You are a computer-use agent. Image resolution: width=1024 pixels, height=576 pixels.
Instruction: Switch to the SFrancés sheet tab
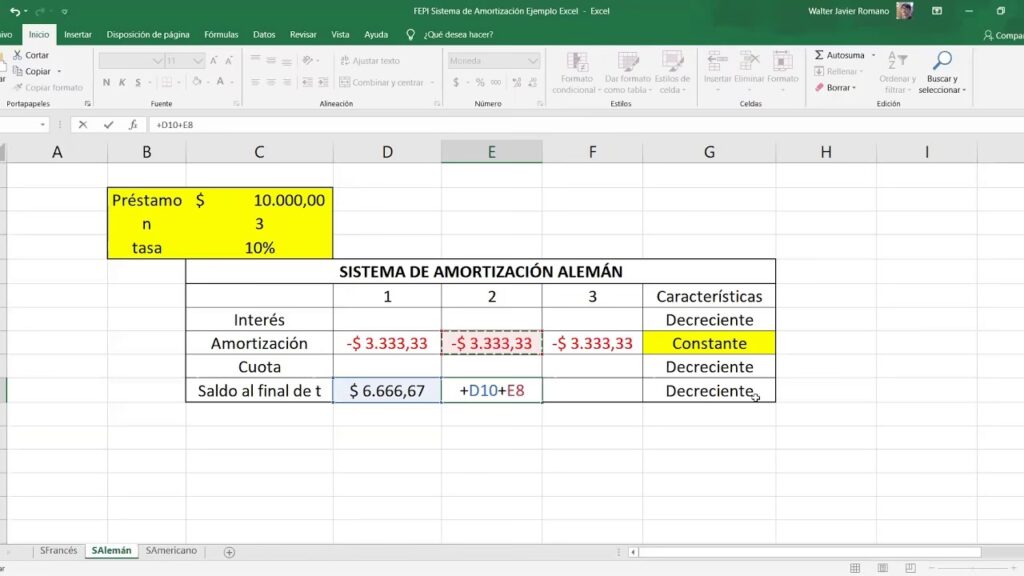coord(58,551)
